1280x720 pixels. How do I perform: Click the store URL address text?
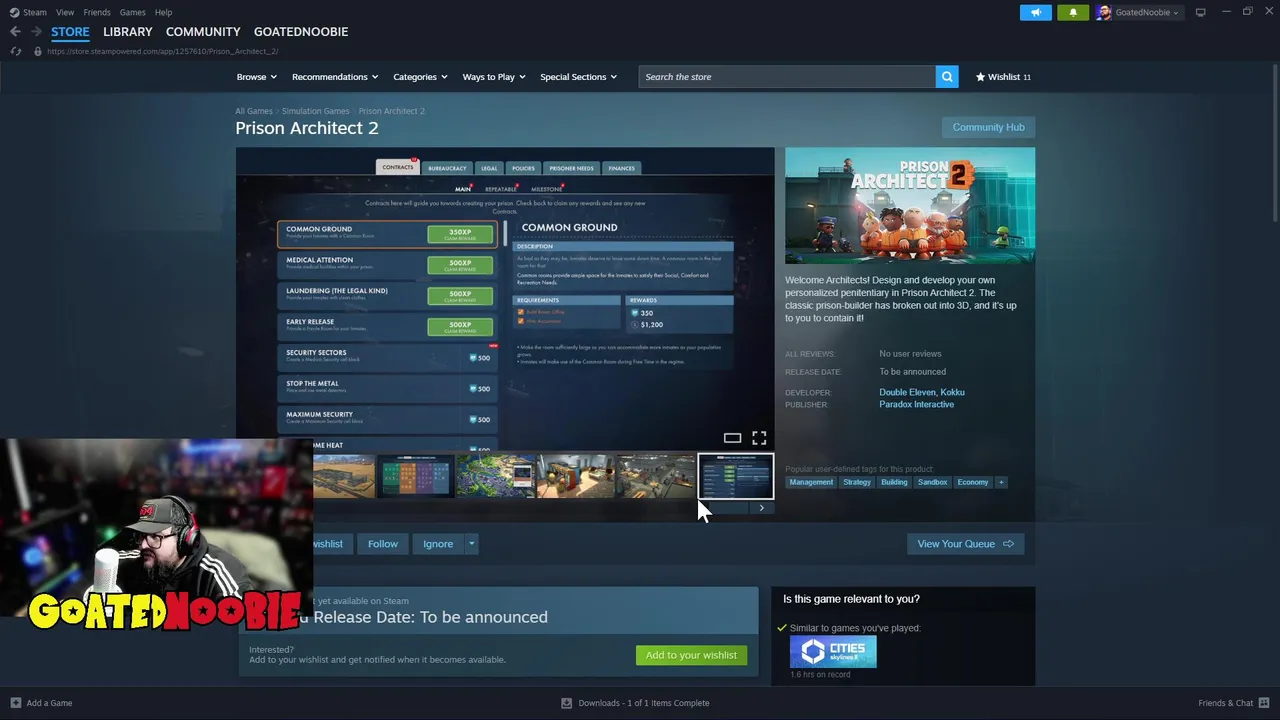point(162,51)
